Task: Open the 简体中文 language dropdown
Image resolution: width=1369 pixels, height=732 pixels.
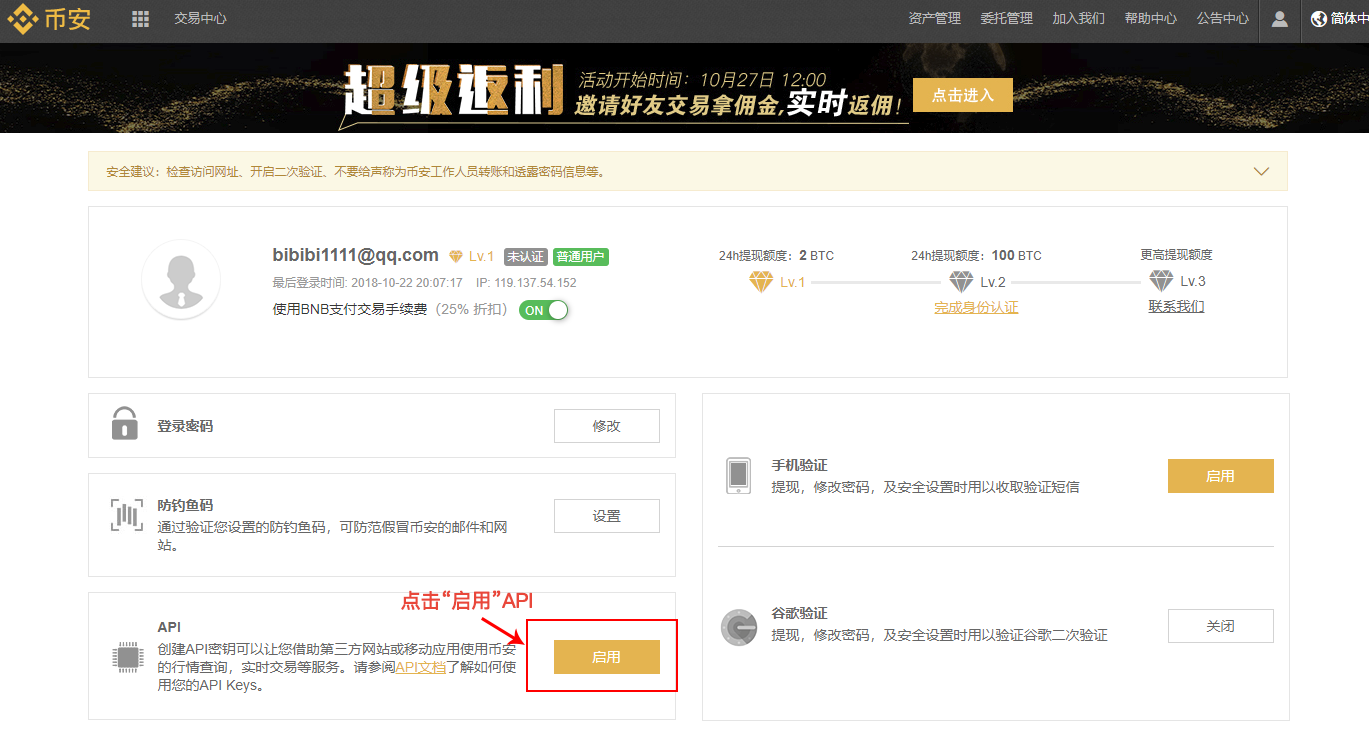Action: tap(1342, 19)
